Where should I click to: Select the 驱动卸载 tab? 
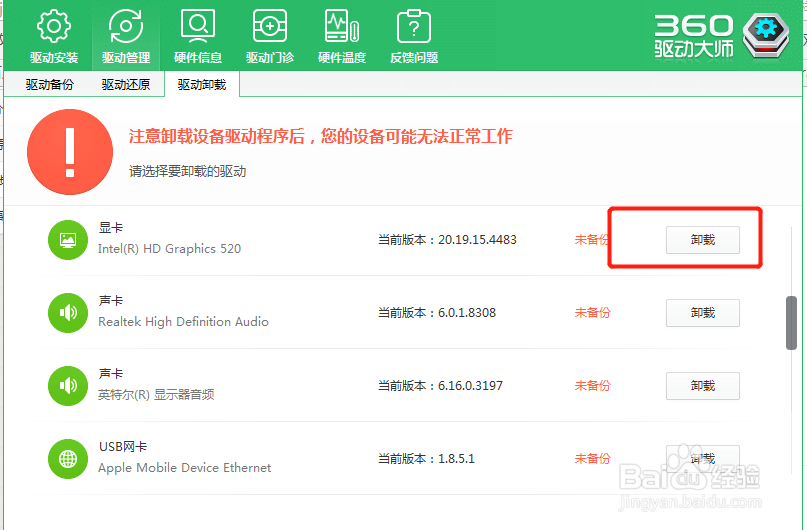point(202,84)
